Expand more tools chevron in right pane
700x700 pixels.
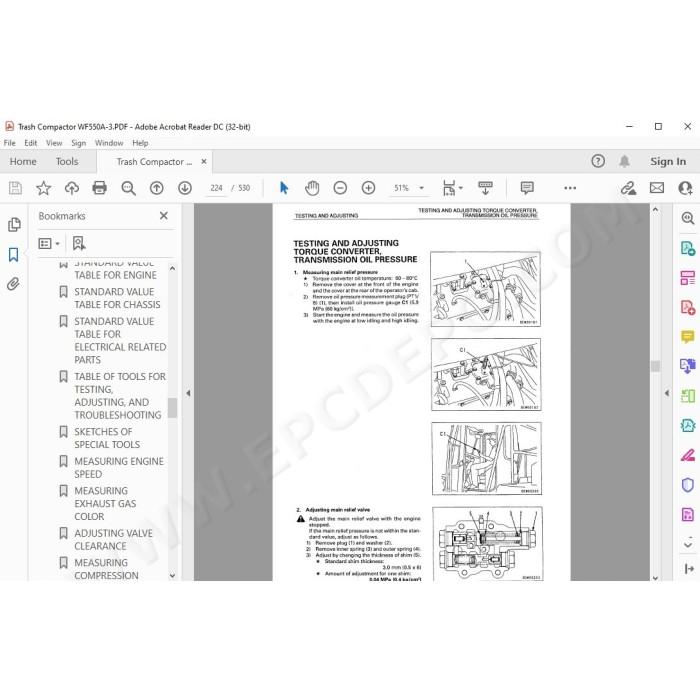tap(688, 545)
